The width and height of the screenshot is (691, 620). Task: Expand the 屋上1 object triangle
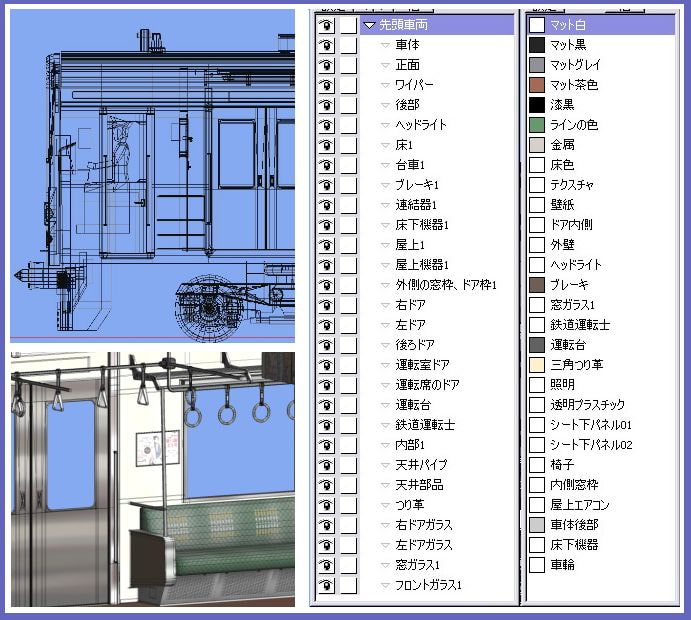385,245
